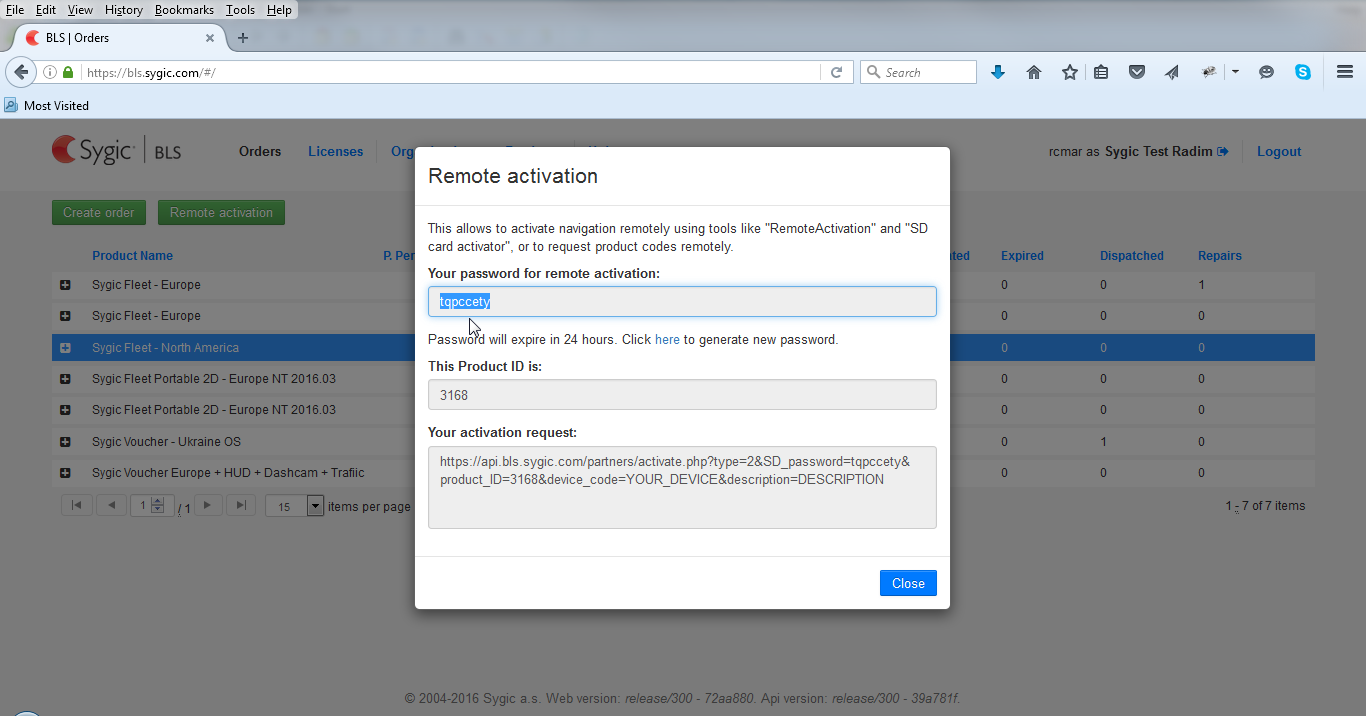Viewport: 1366px width, 716px height.
Task: Select the BLS | Orders browser tab
Action: [119, 38]
